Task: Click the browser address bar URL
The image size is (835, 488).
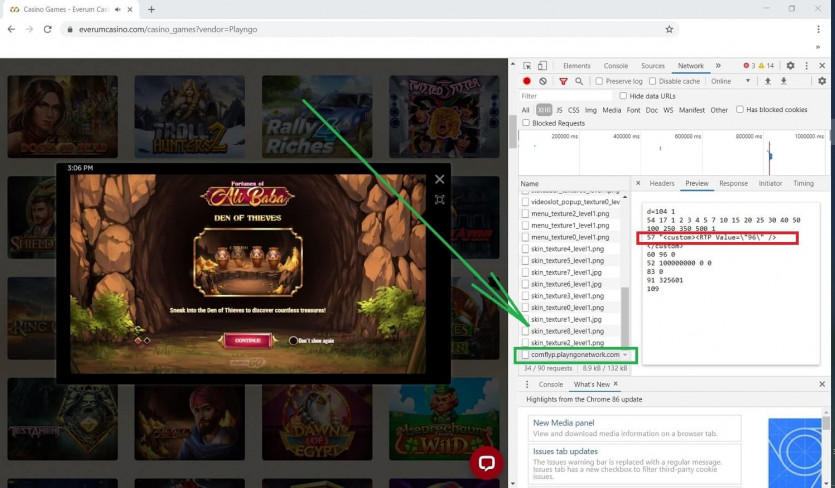Action: click(168, 29)
